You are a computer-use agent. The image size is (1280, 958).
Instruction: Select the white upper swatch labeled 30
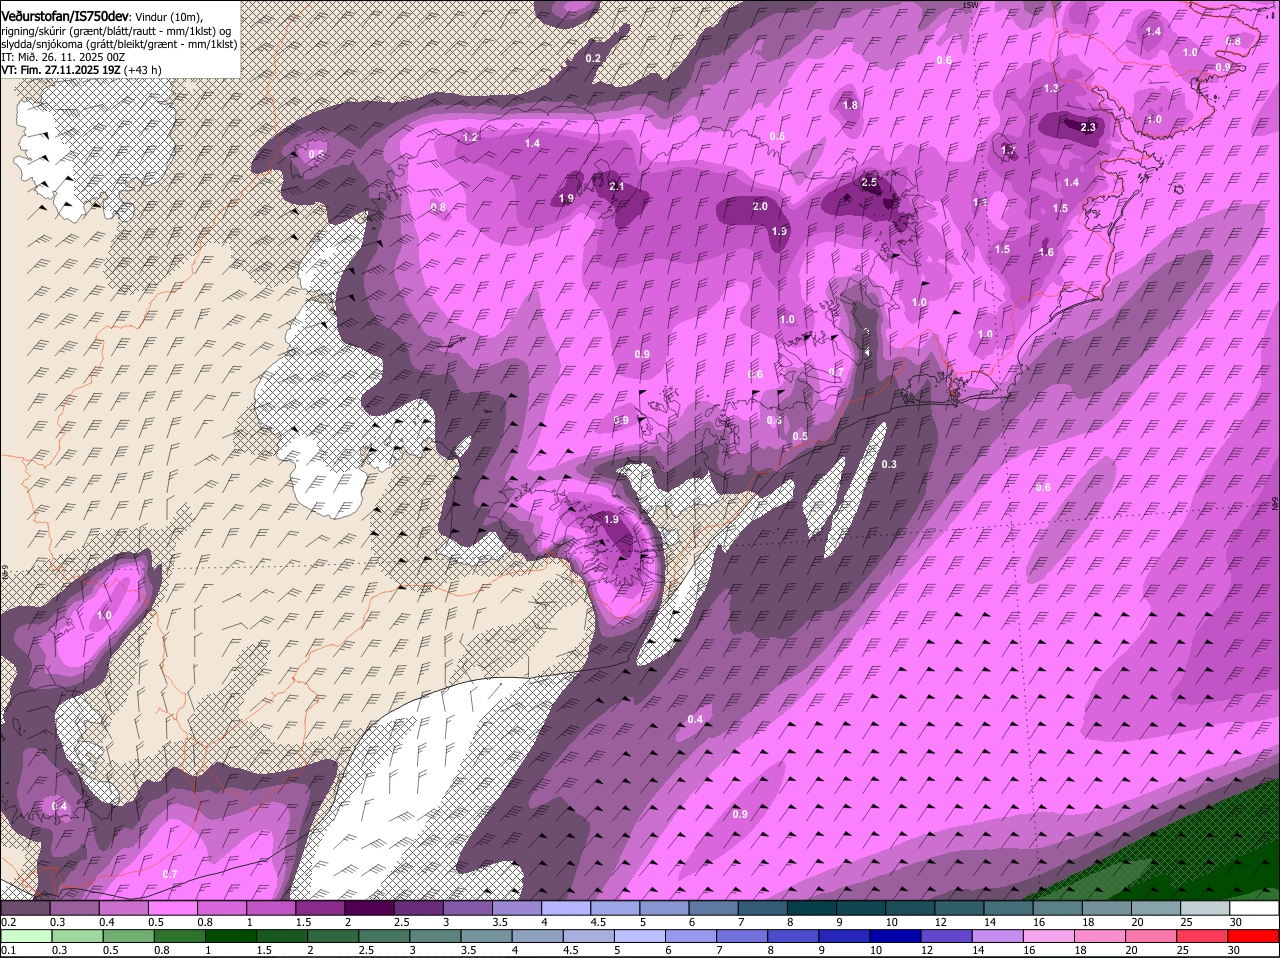point(1255,908)
